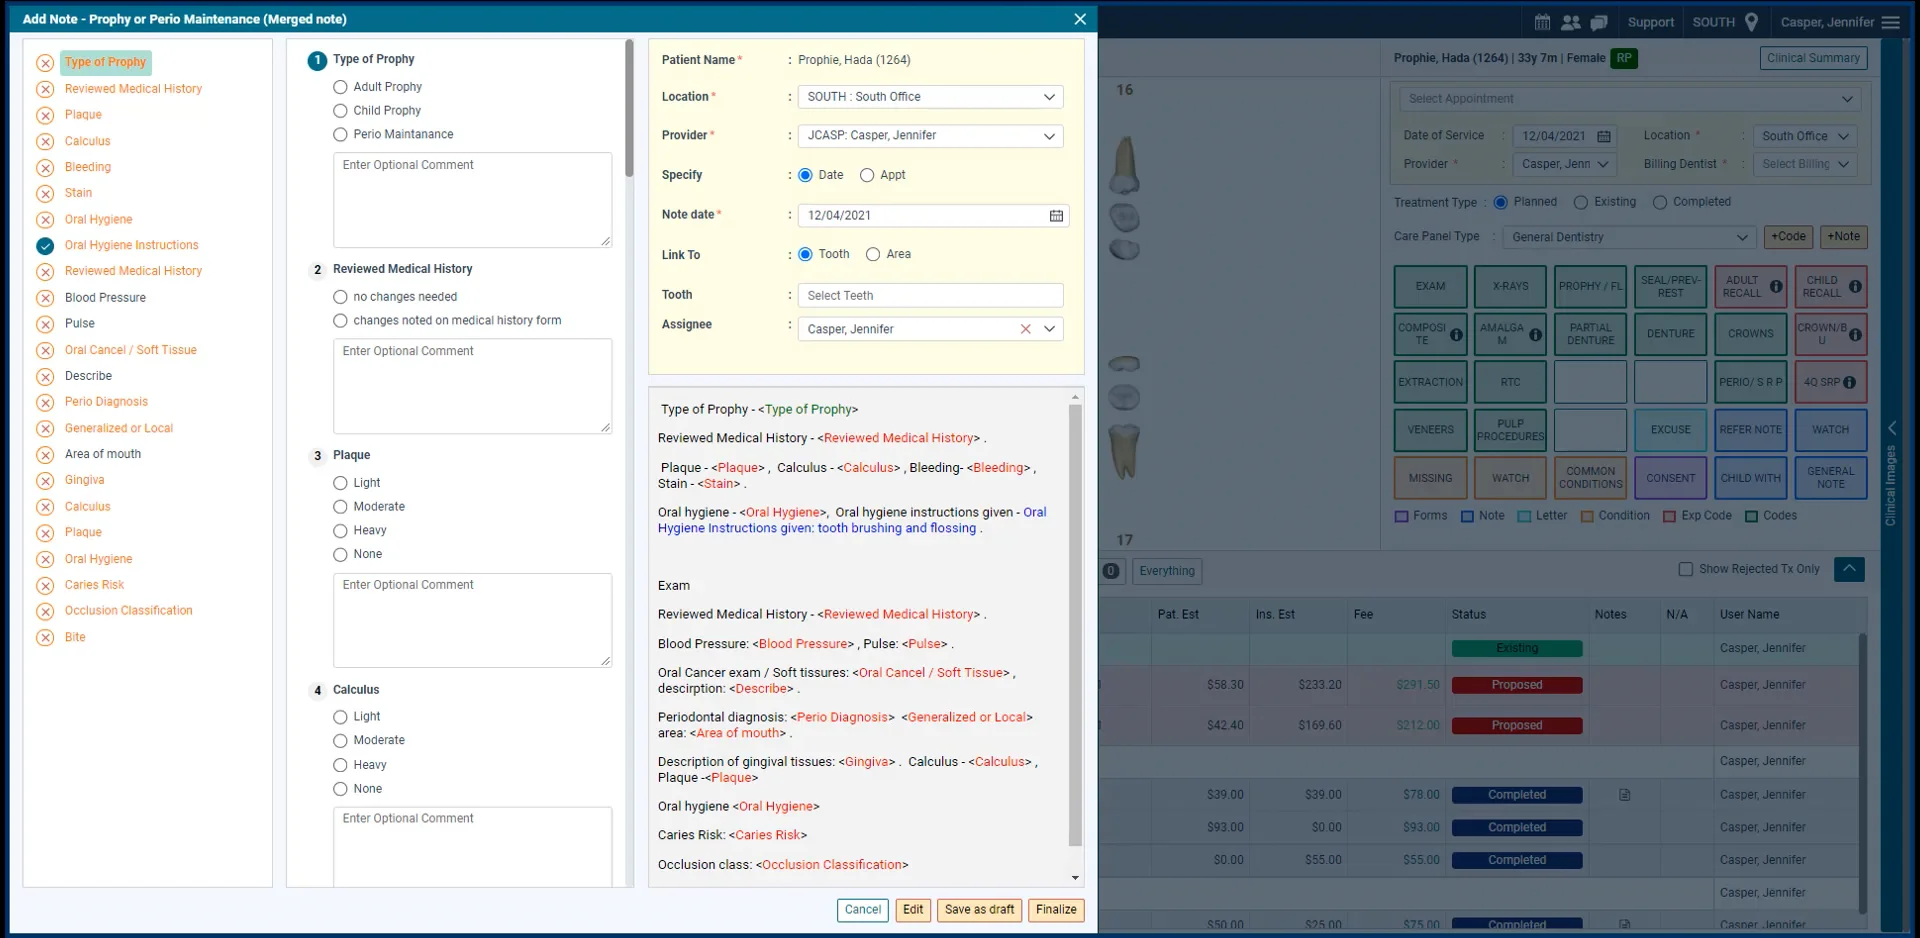Click Save as draft
The image size is (1920, 938).
979,910
